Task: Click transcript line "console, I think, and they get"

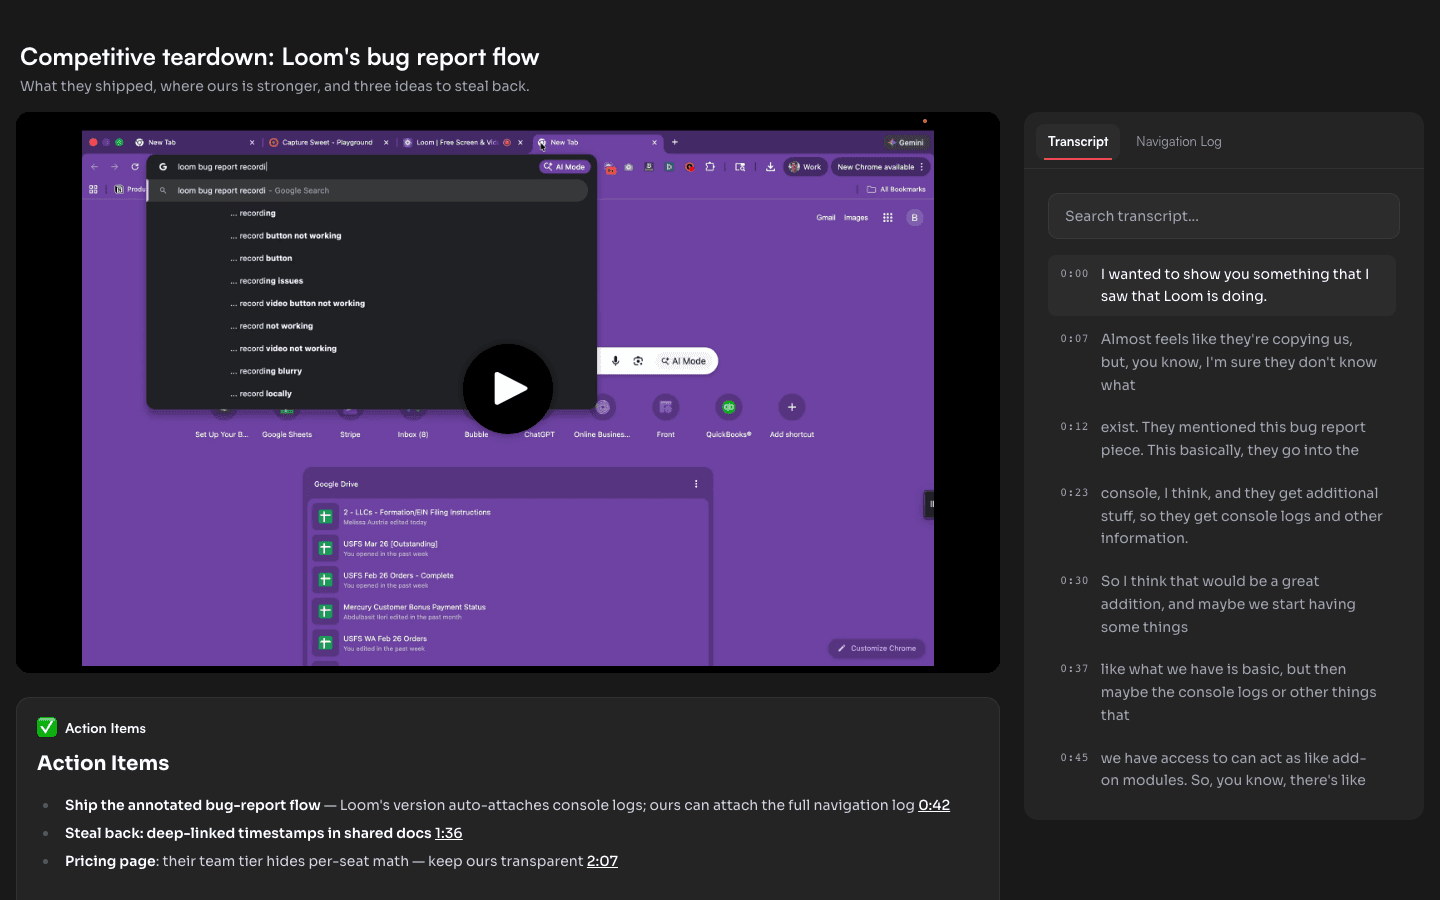Action: pyautogui.click(x=1222, y=515)
